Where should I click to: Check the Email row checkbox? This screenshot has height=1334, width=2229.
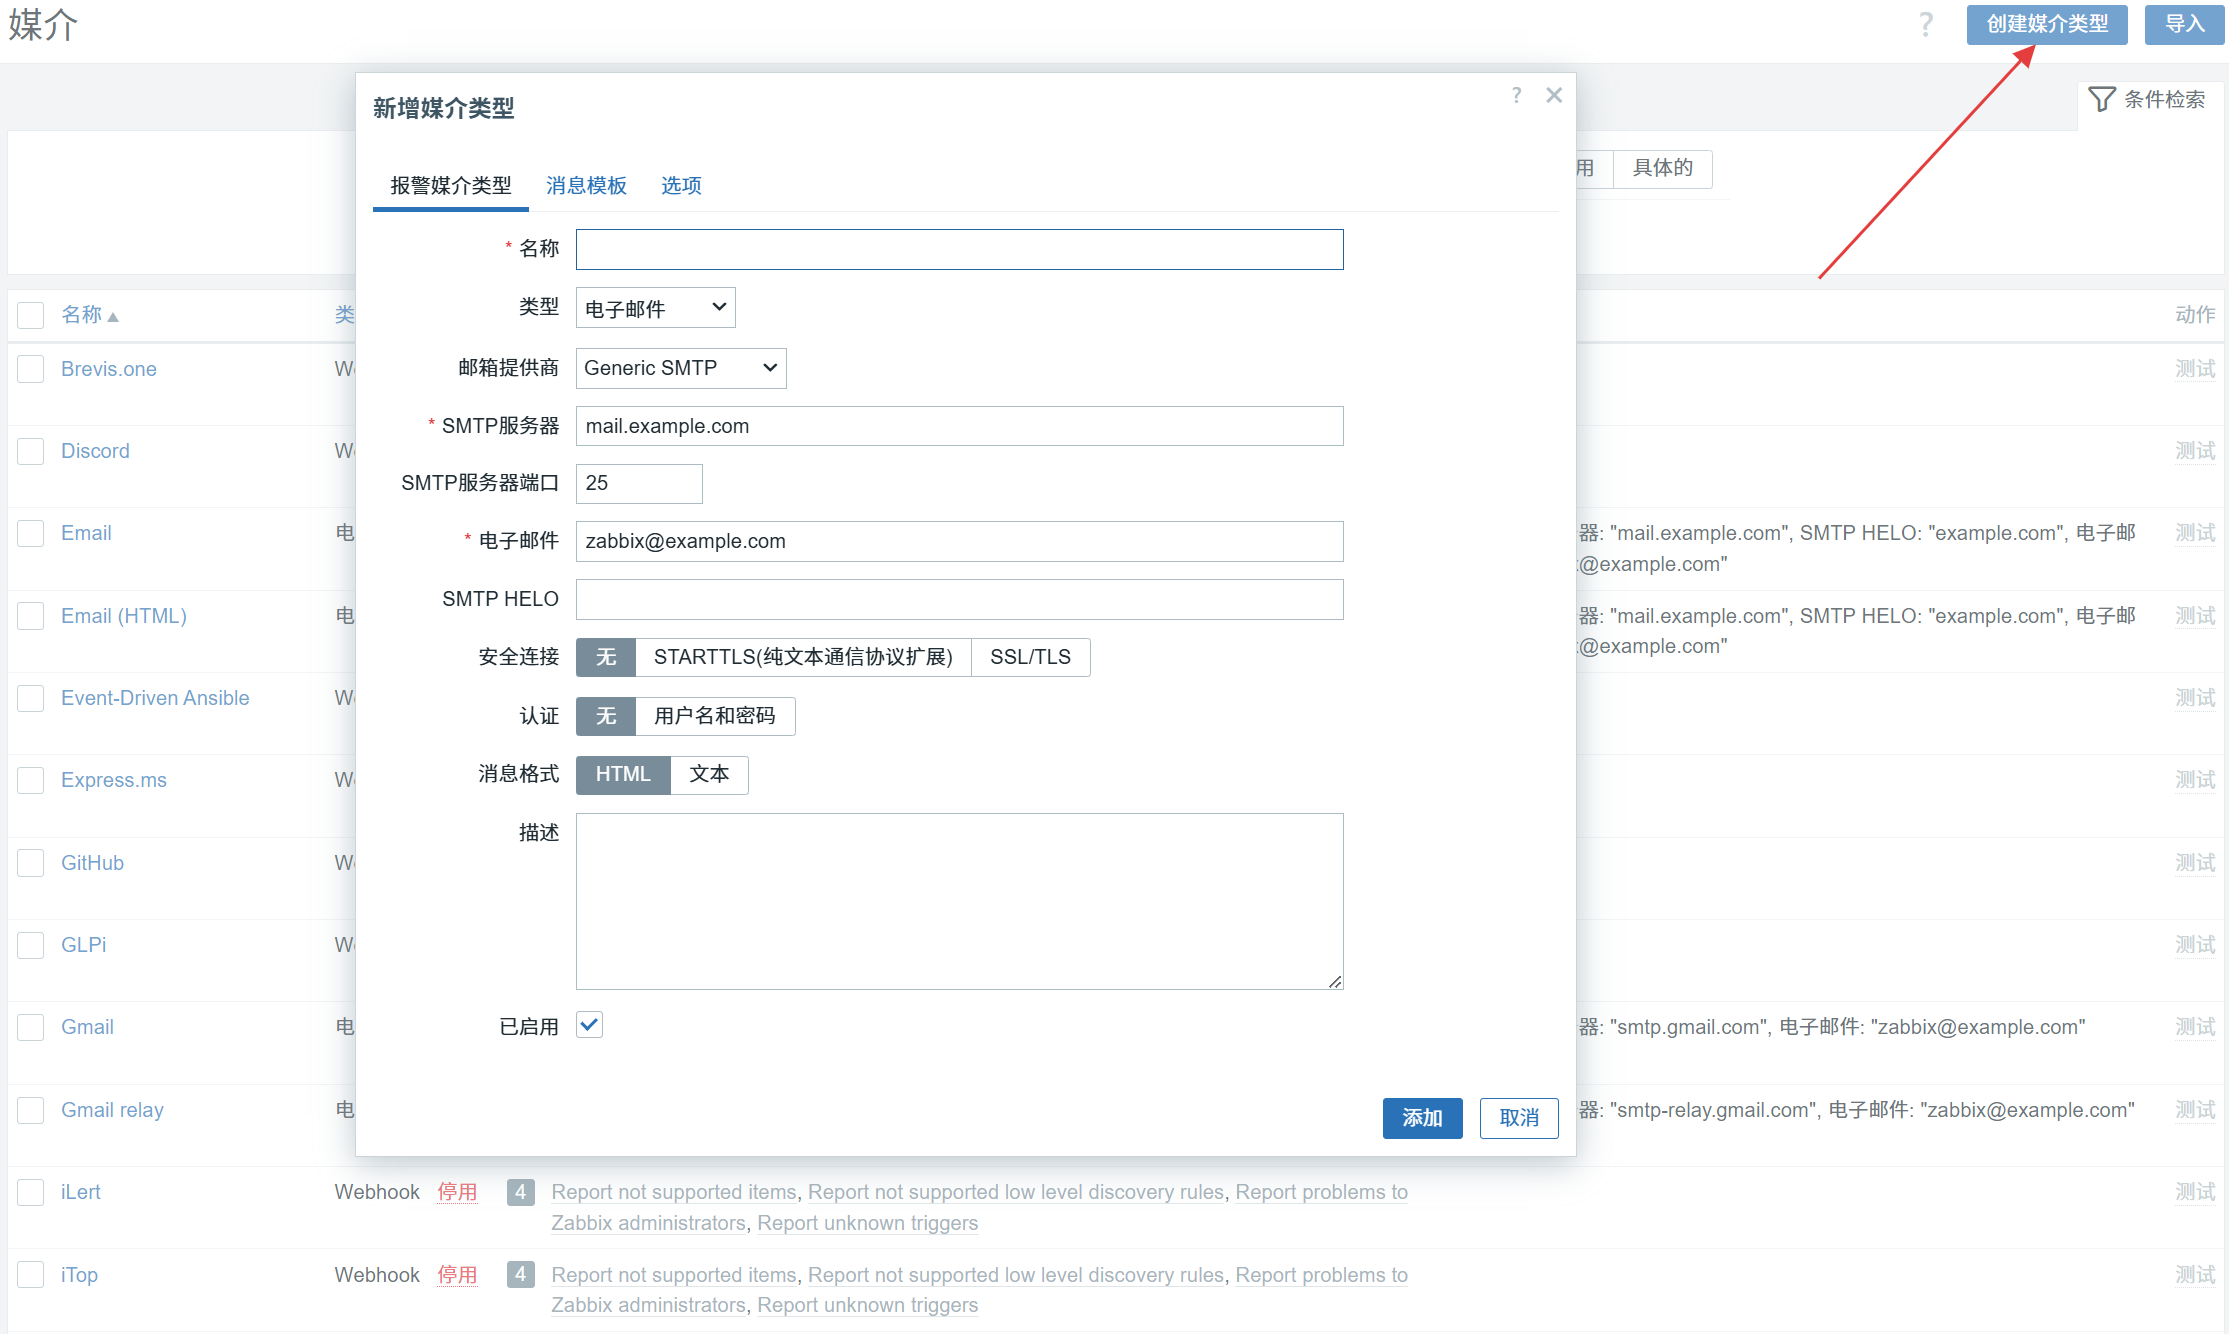[31, 533]
